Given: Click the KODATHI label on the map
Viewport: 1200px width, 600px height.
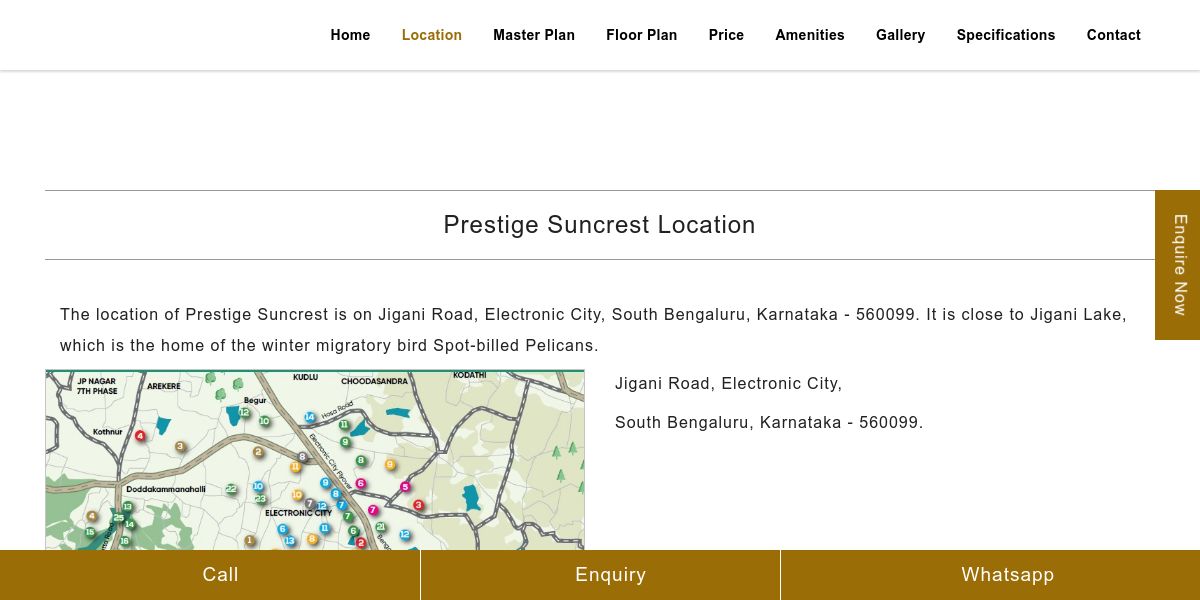Looking at the screenshot, I should coord(469,375).
